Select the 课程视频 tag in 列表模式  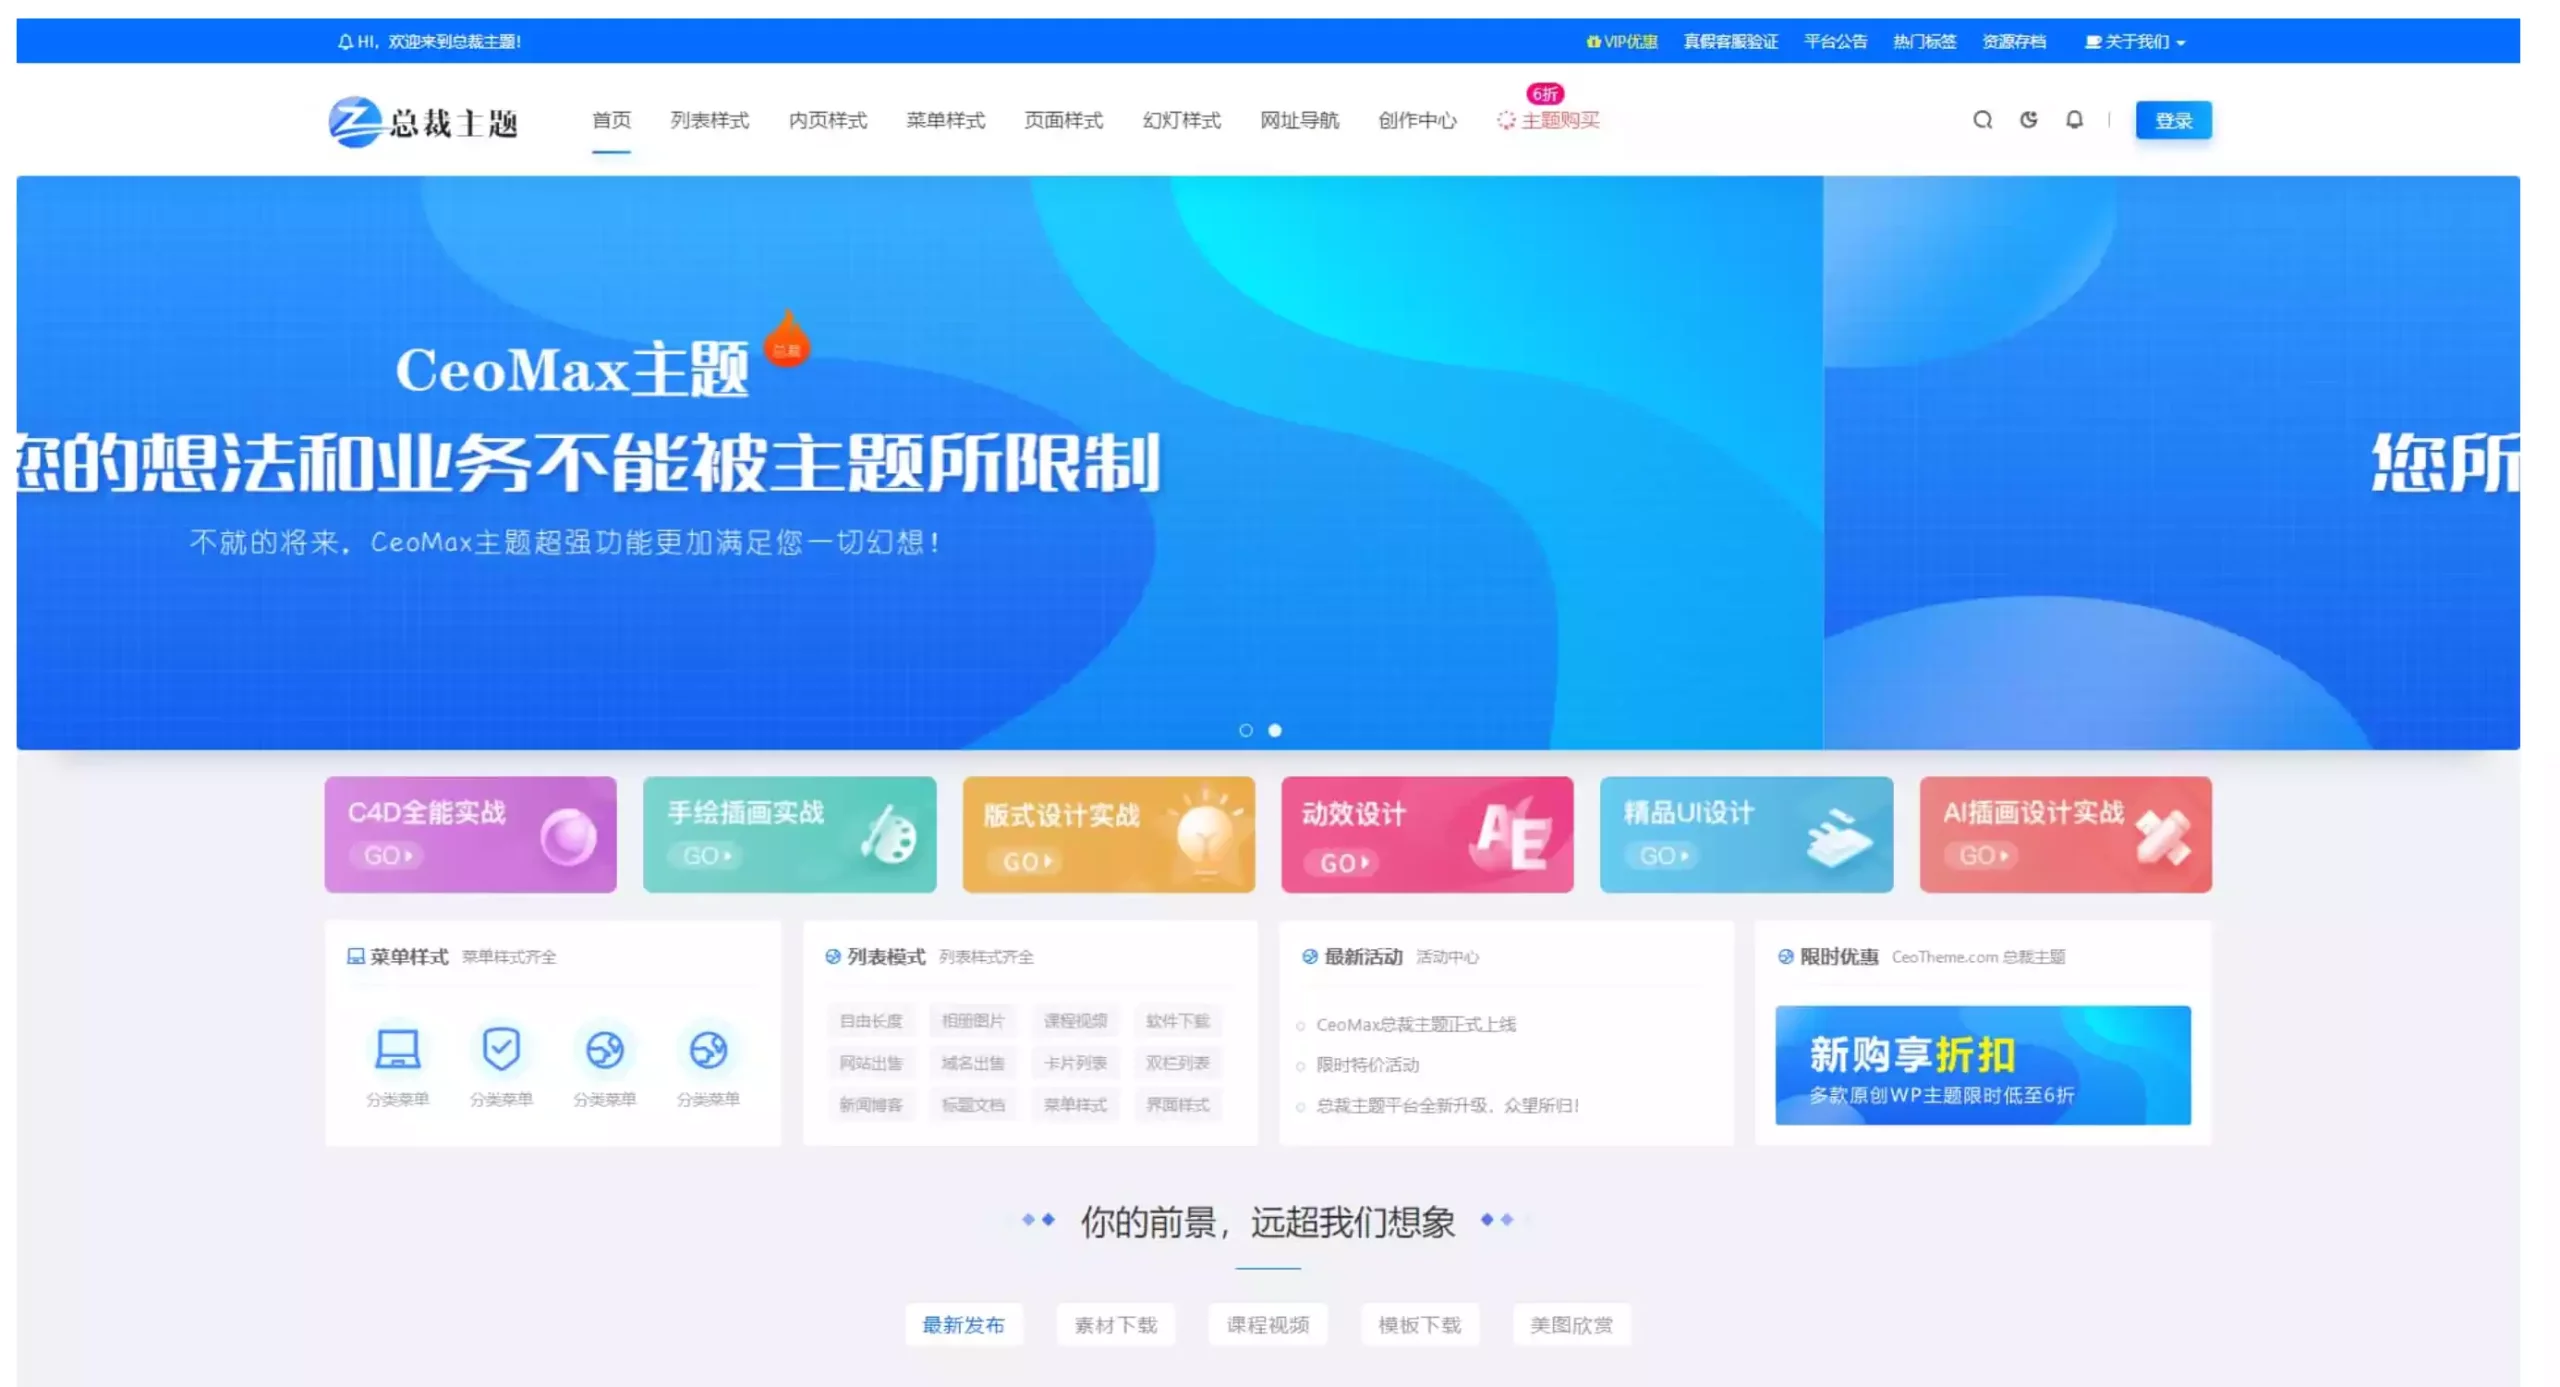click(1075, 1020)
